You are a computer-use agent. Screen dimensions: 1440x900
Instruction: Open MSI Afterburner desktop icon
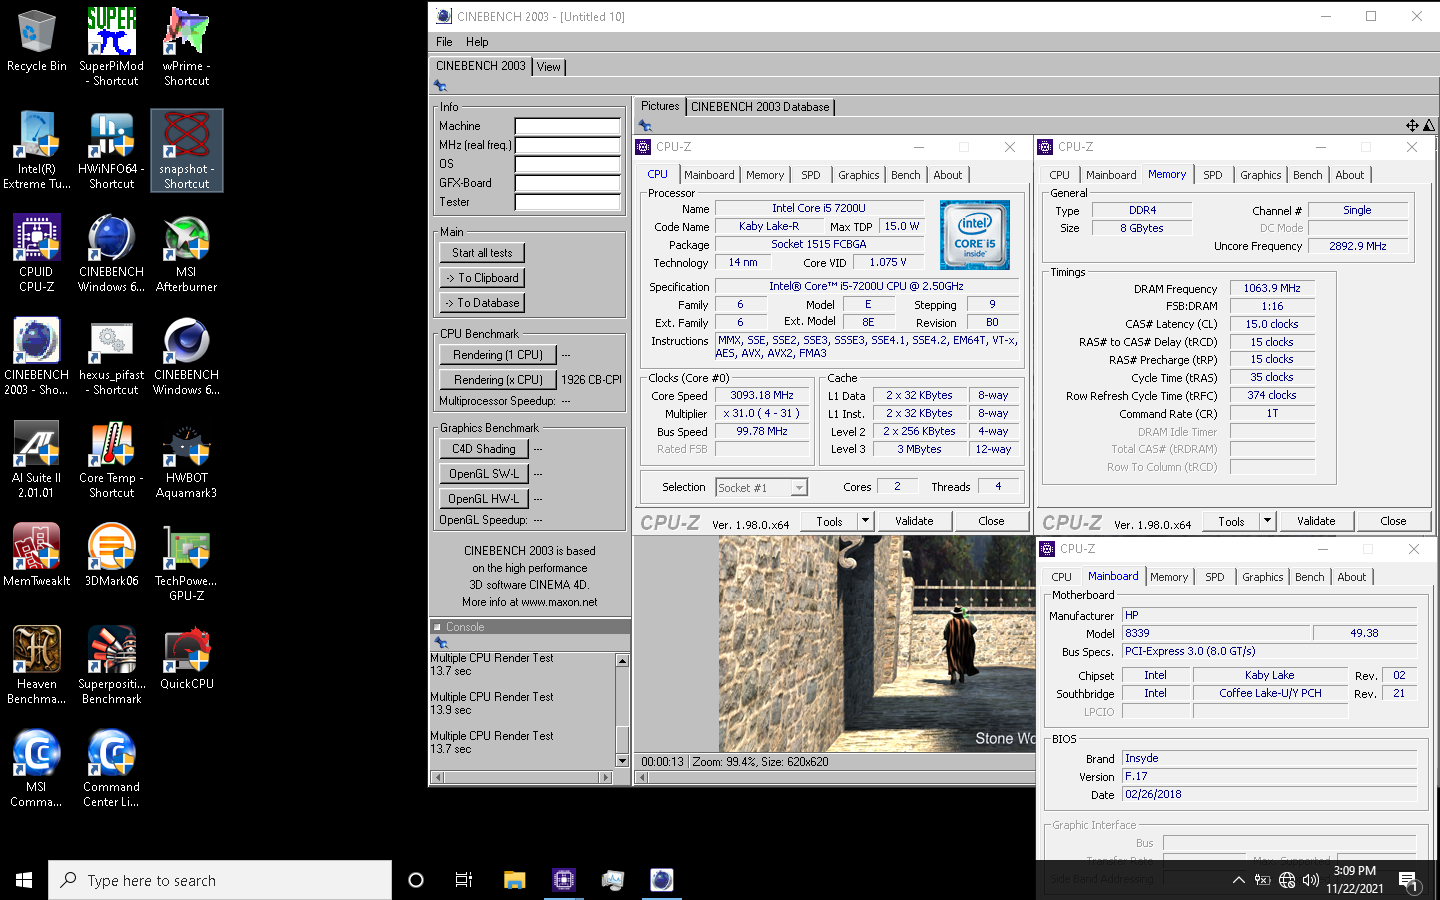coord(186,253)
